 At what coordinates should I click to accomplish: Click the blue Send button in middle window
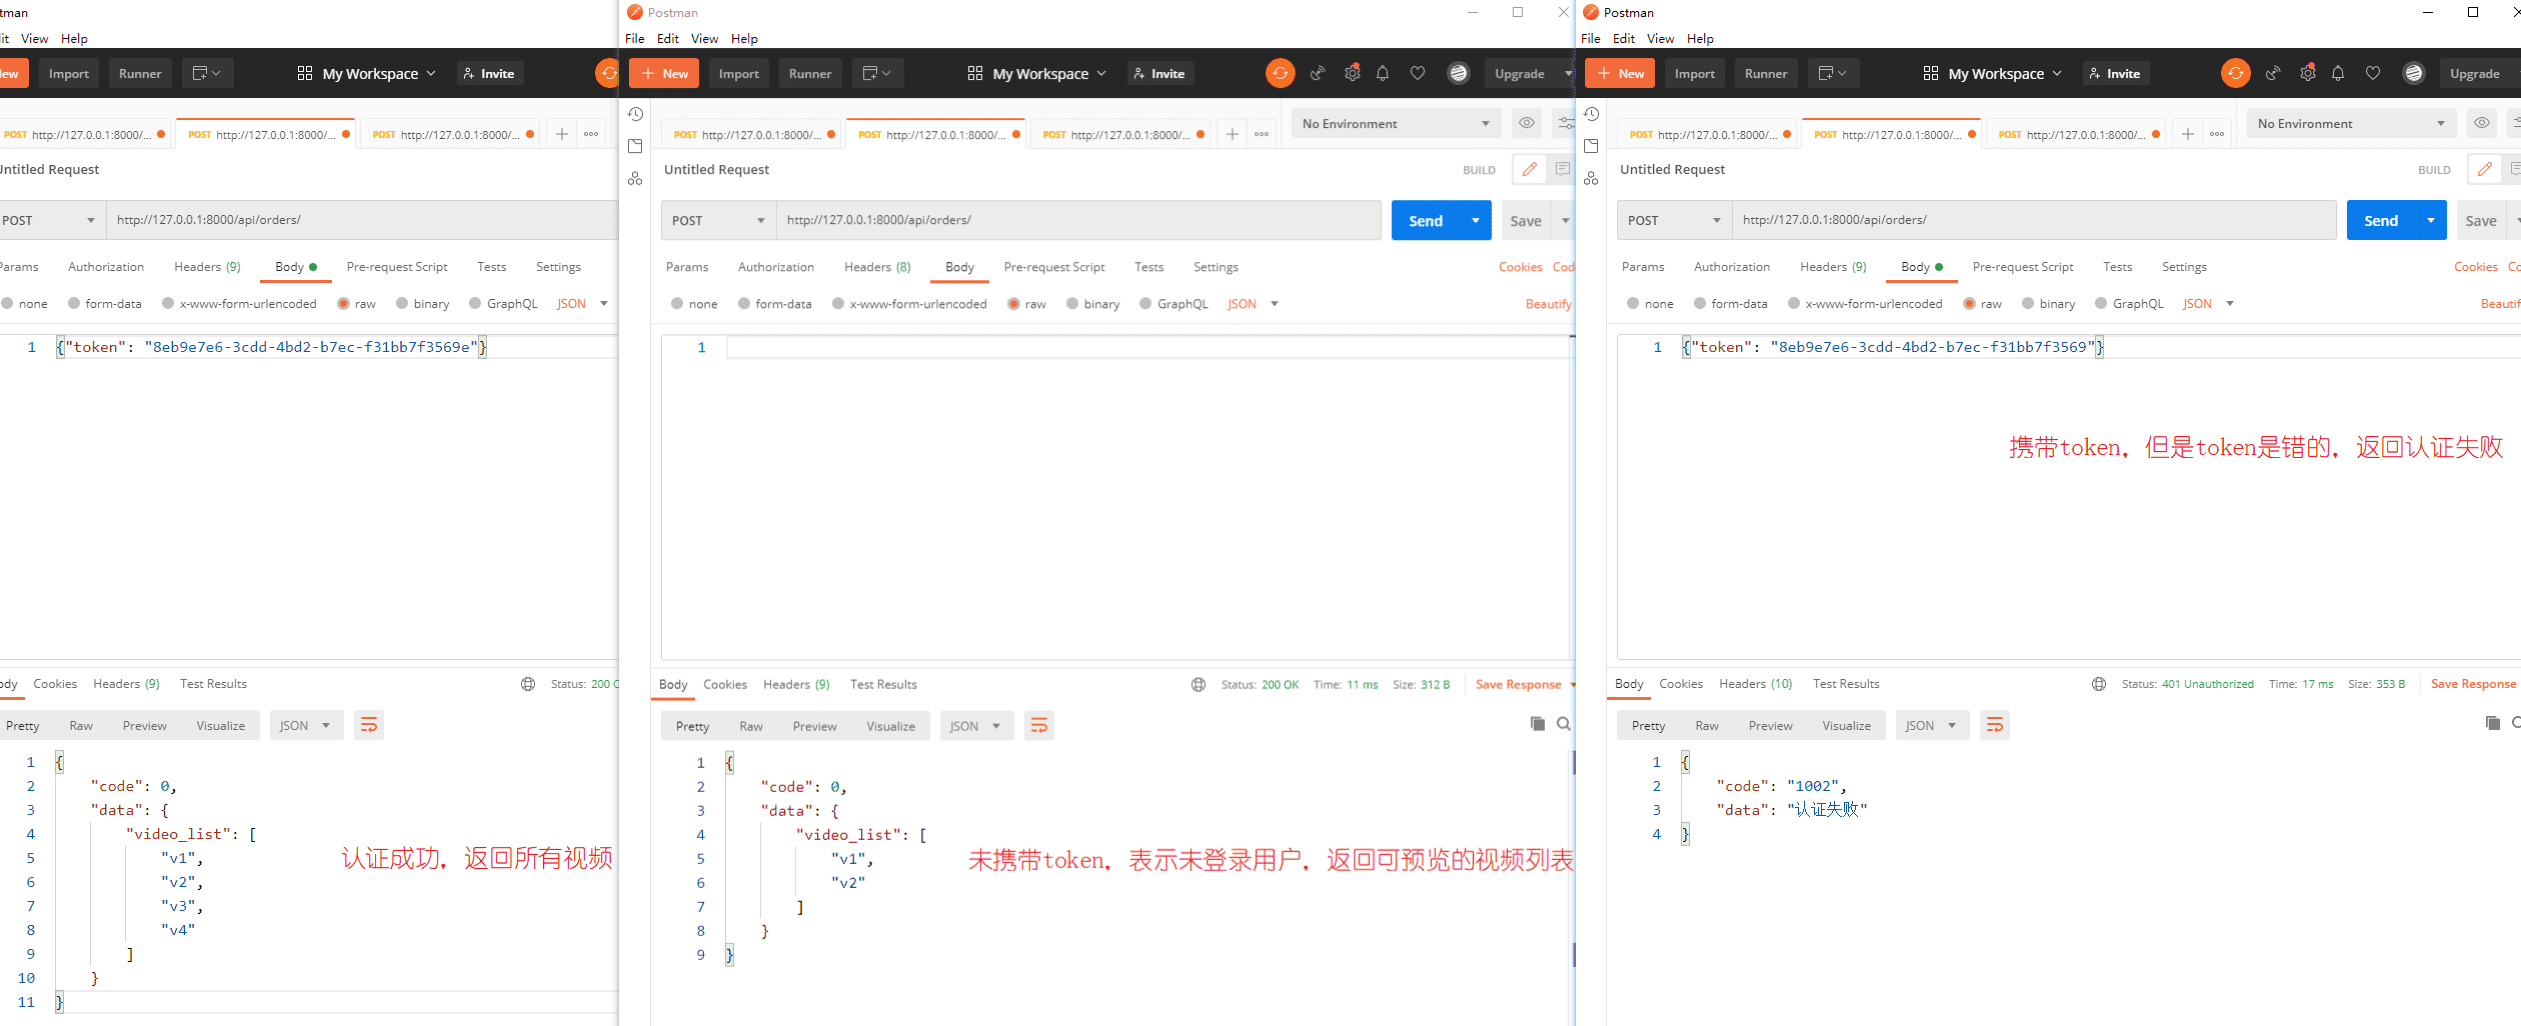[1425, 220]
